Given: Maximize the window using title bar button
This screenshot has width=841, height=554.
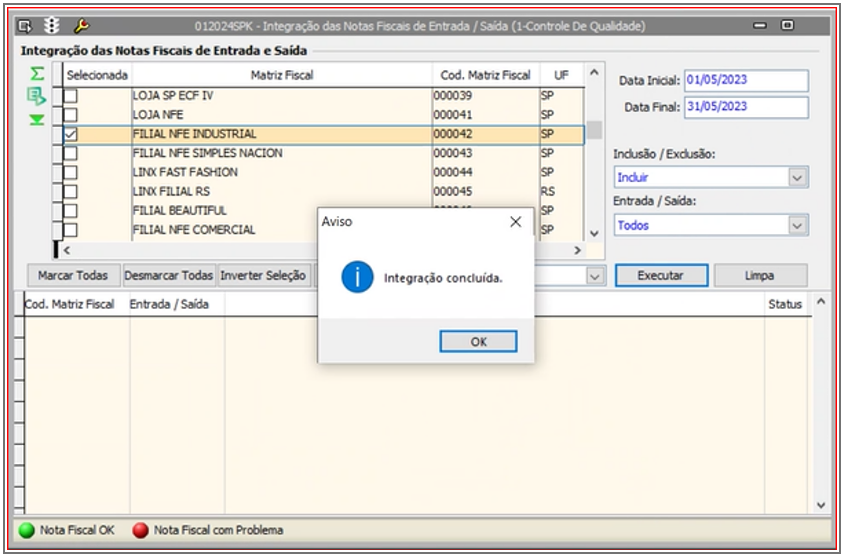Looking at the screenshot, I should pyautogui.click(x=787, y=25).
